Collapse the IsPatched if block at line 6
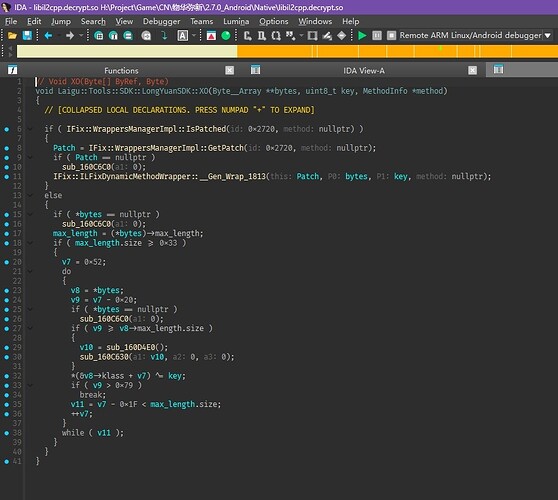The width and height of the screenshot is (558, 500). 30,129
